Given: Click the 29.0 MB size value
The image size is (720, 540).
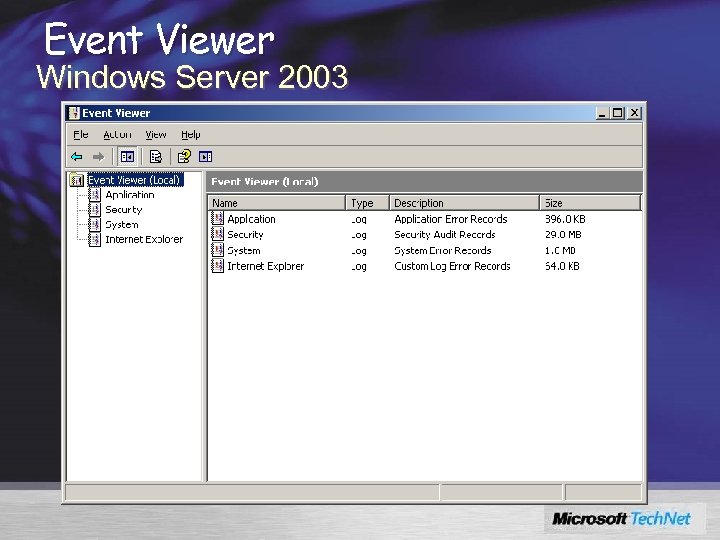Looking at the screenshot, I should pos(563,235).
